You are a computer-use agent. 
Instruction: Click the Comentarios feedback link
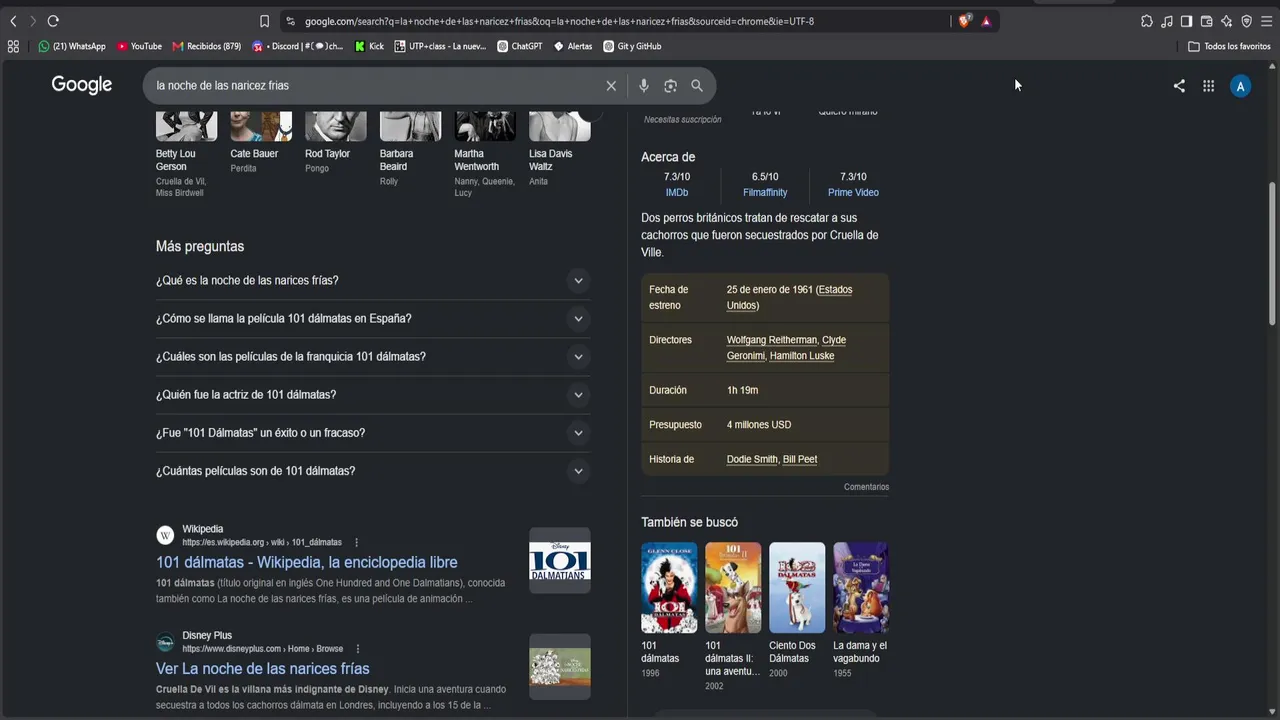tap(866, 487)
